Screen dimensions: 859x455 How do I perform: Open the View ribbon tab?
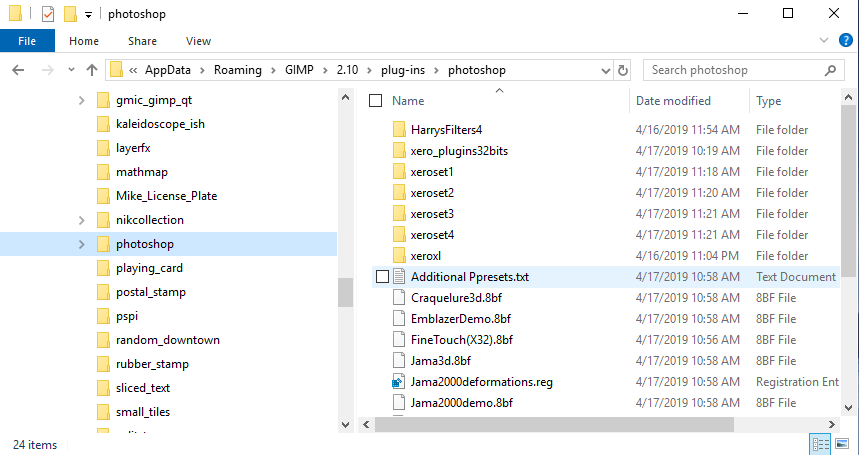tap(198, 41)
